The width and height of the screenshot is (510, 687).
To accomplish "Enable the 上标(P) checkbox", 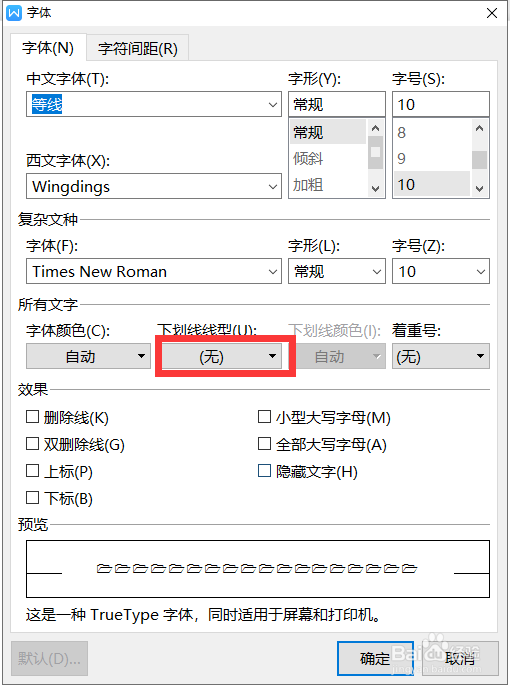I will [32, 471].
